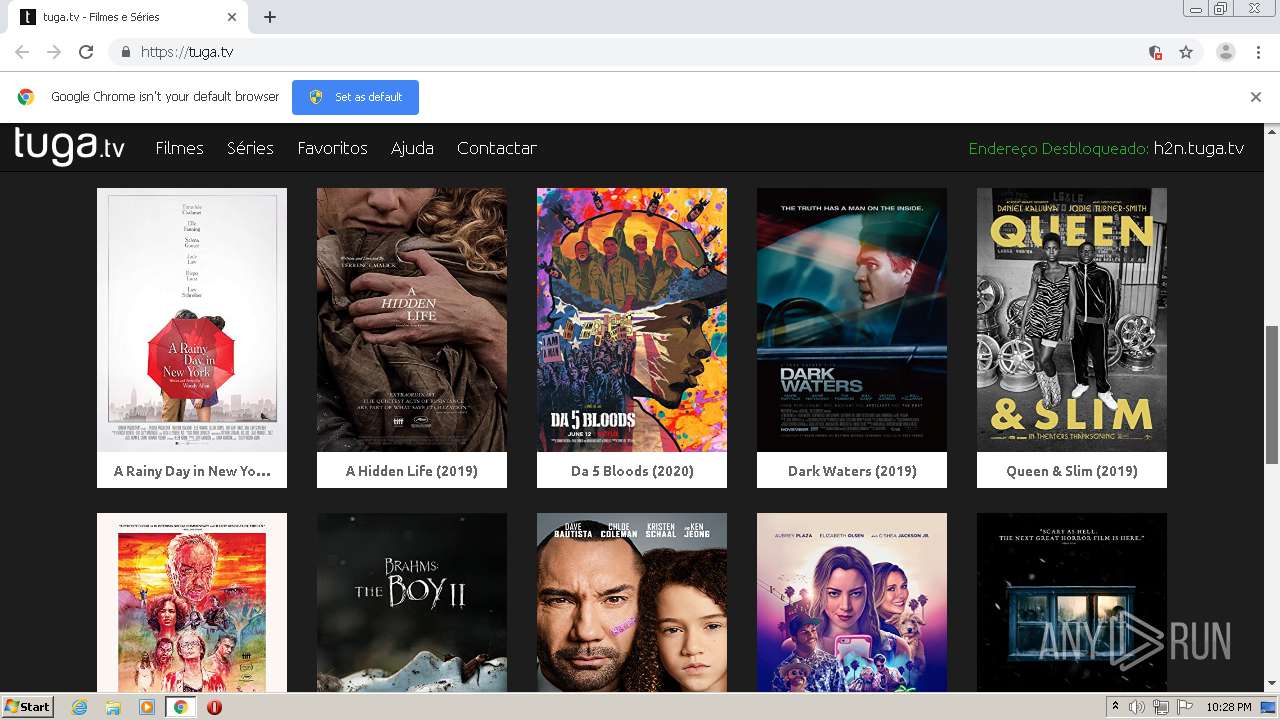
Task: Click the blocked content shield icon in address bar
Action: pos(1155,52)
